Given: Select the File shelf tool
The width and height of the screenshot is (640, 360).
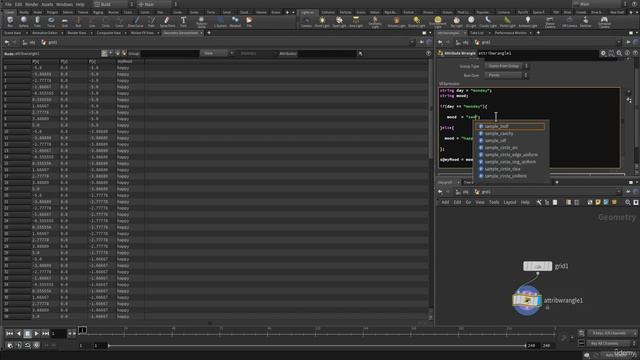Looking at the screenshot, I should point(249,22).
